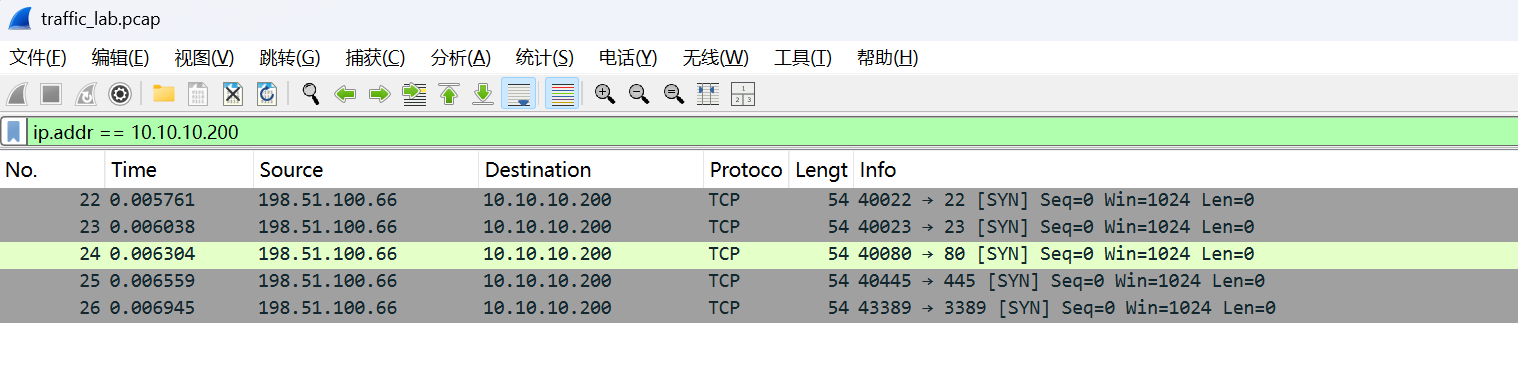The width and height of the screenshot is (1518, 366).
Task: Open display filter bookmark dropdown
Action: click(x=13, y=131)
